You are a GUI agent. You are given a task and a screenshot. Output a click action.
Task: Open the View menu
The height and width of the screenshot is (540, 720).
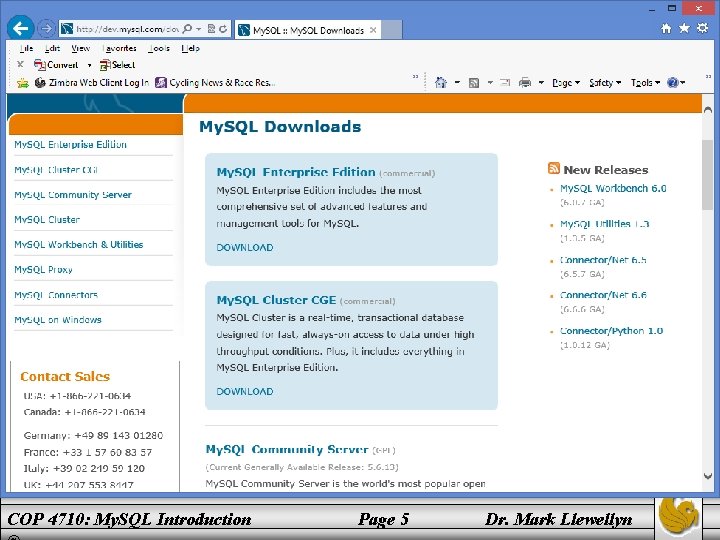tap(80, 48)
